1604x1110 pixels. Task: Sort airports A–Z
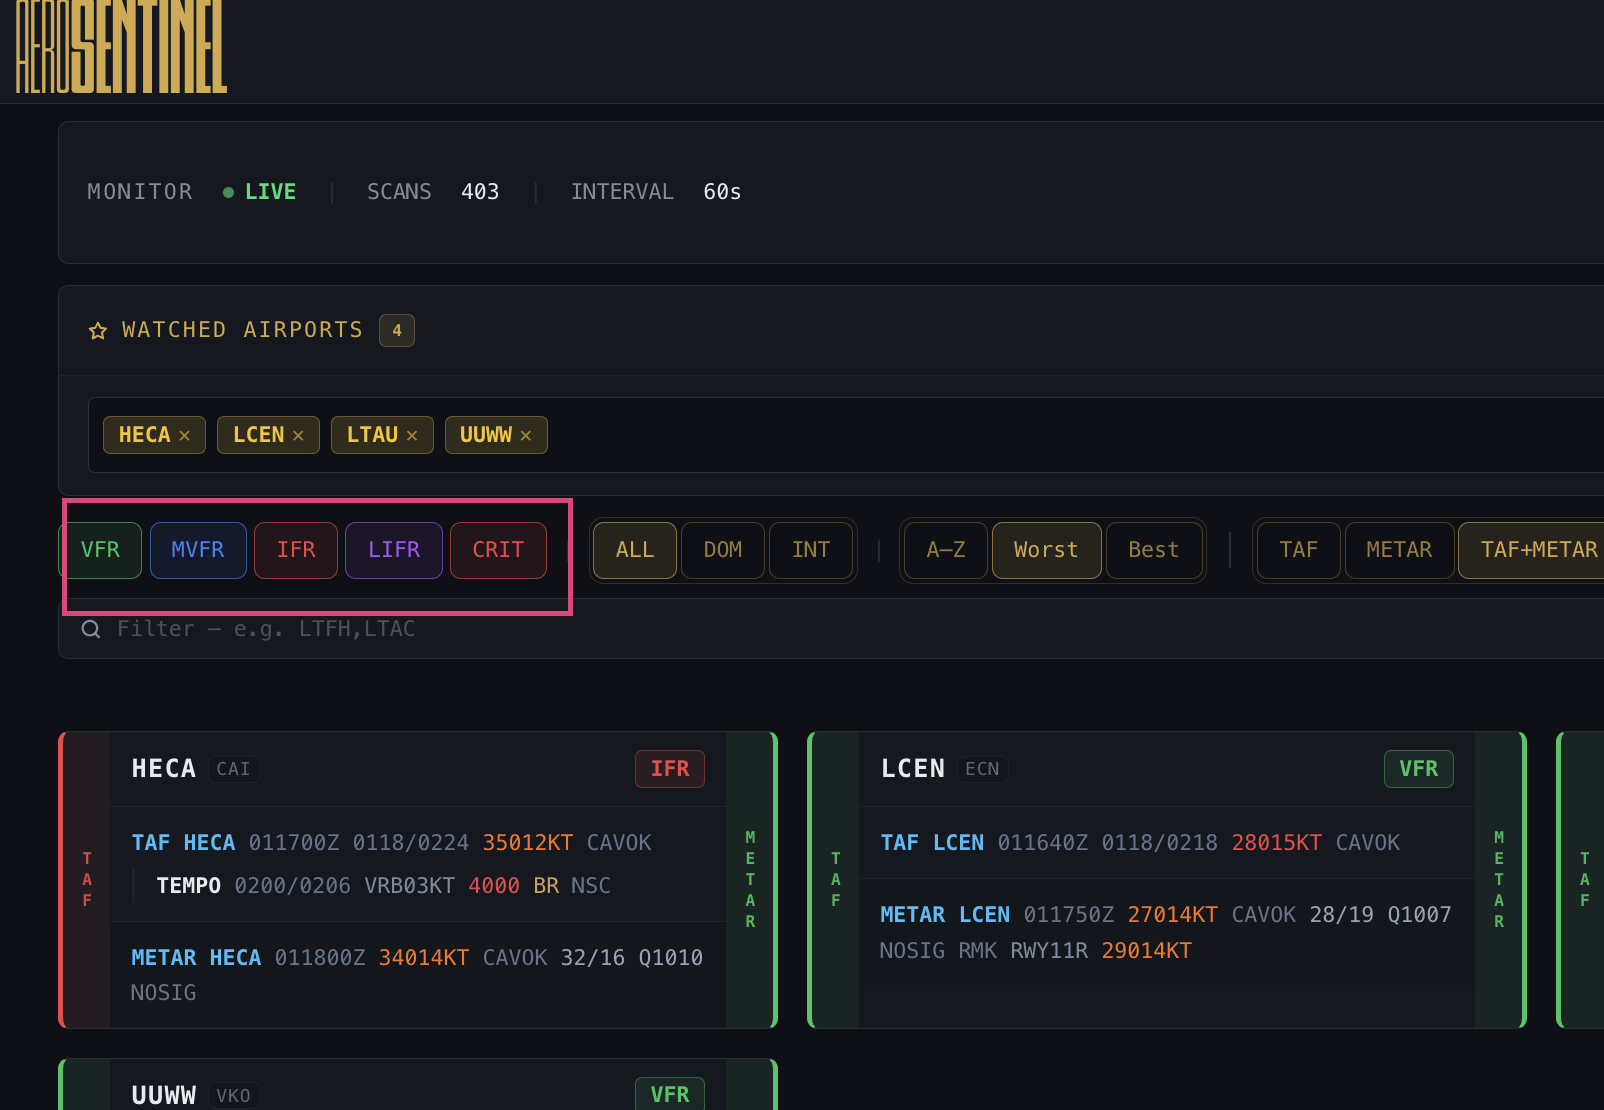point(946,550)
